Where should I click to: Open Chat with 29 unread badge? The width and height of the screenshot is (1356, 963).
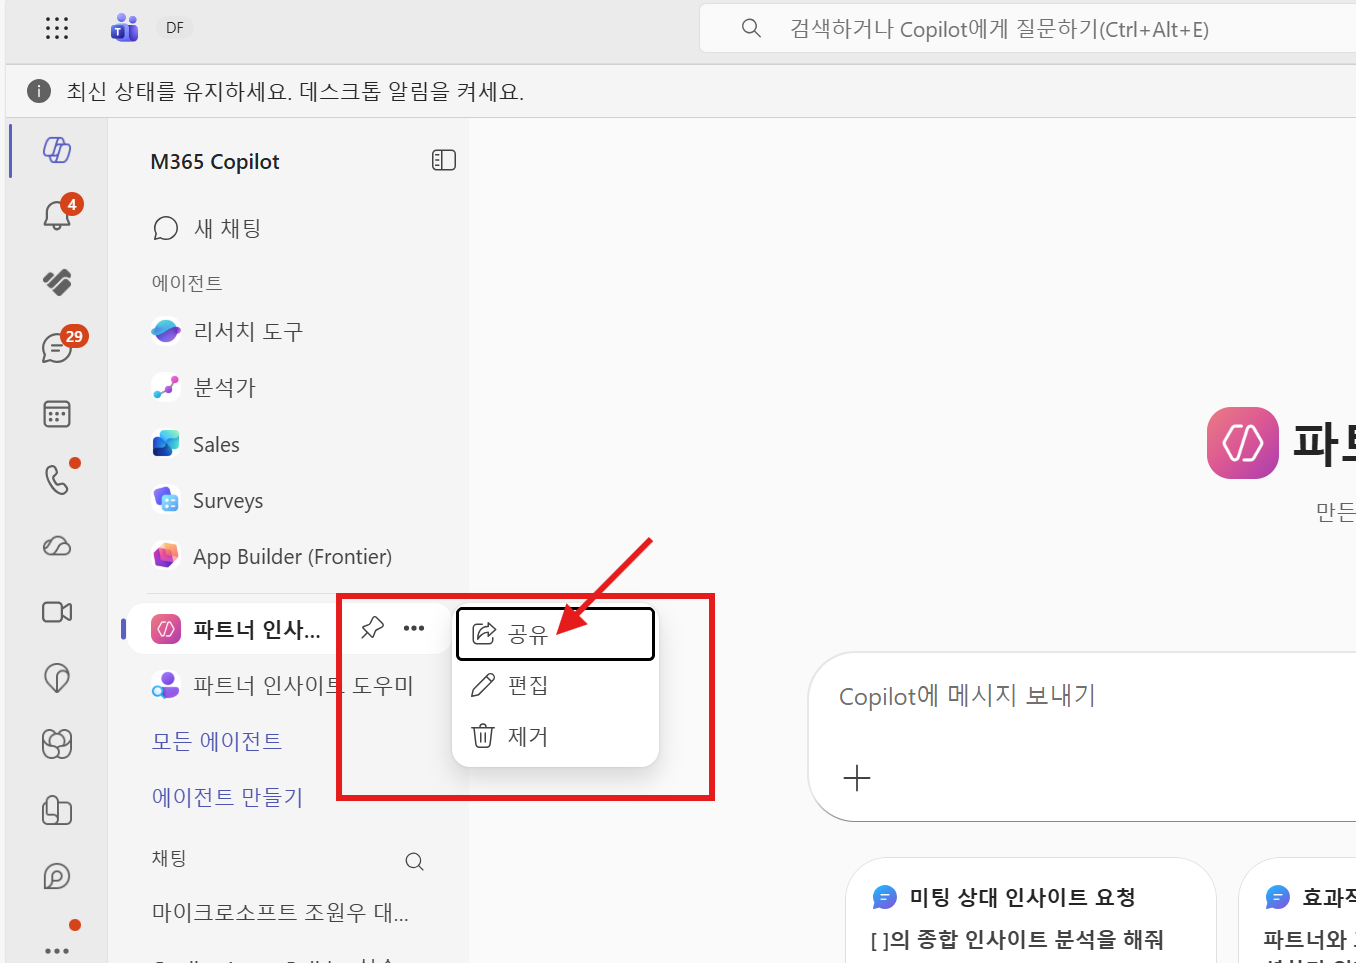coord(57,347)
